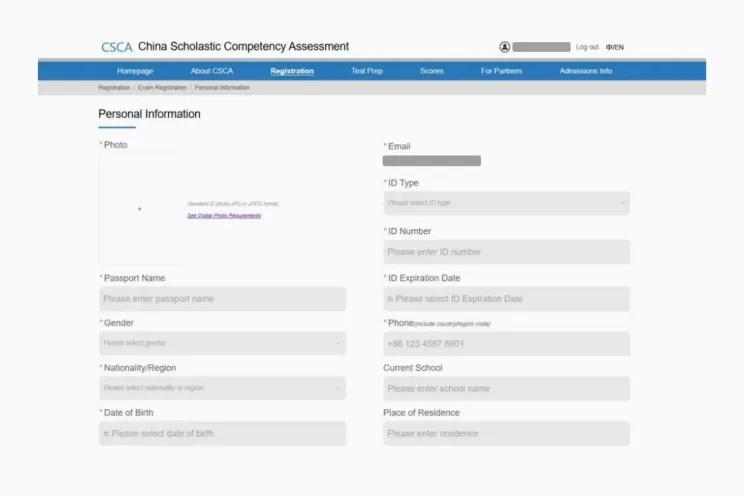Open the ID Expiration Date picker field

(506, 299)
